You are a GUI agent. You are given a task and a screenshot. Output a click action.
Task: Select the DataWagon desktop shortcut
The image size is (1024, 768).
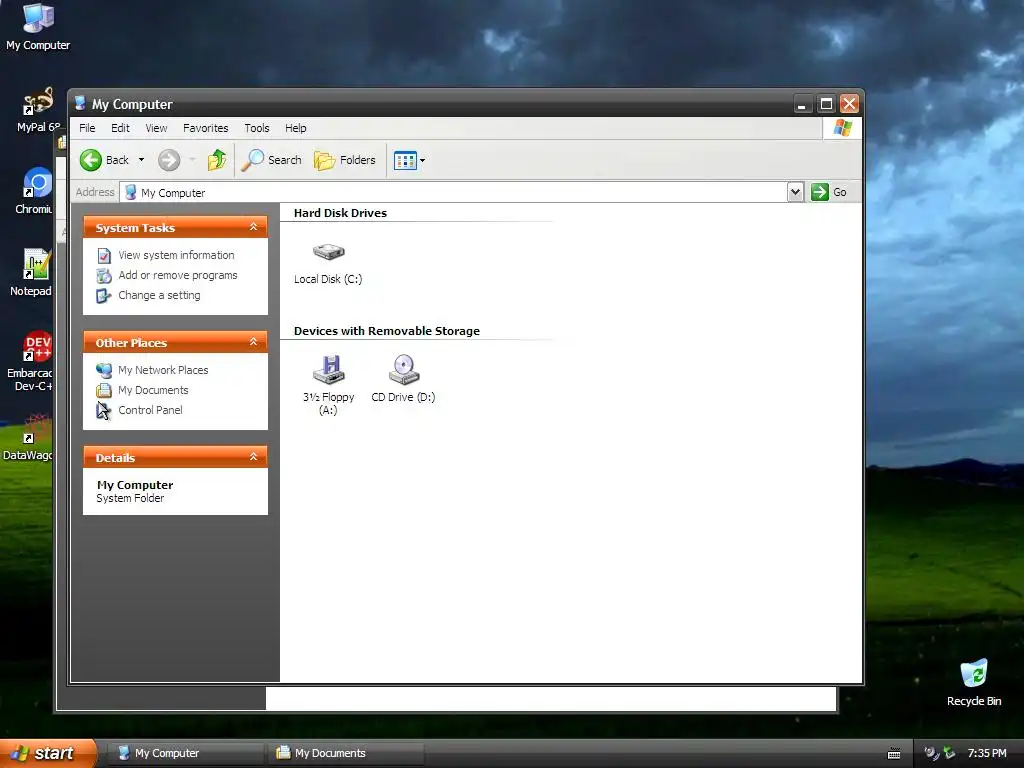coord(29,438)
